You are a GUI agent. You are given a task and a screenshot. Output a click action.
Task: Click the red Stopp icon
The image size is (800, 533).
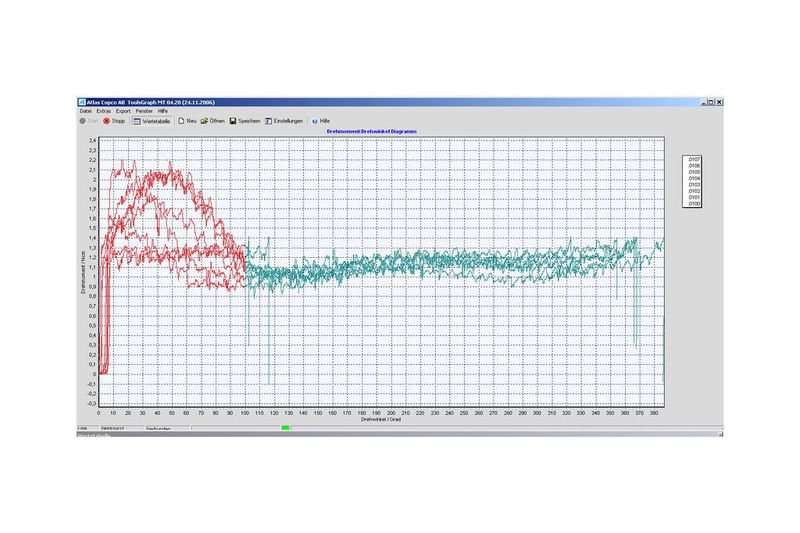point(107,121)
